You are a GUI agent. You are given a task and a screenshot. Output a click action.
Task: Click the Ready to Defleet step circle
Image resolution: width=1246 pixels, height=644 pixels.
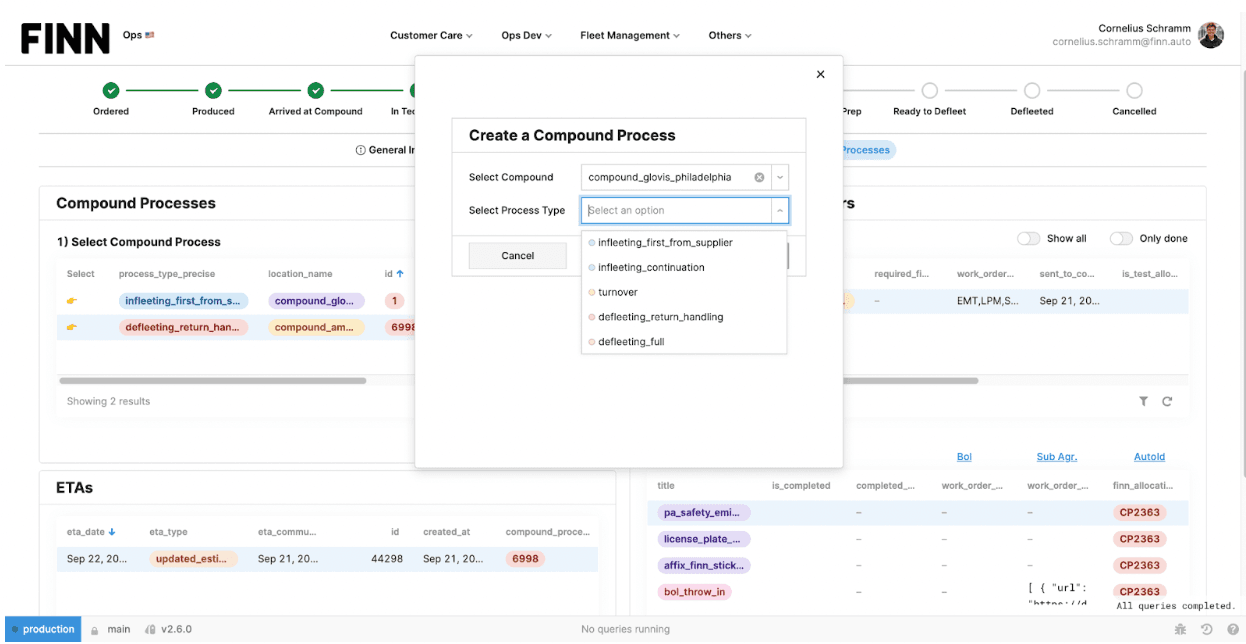929,91
